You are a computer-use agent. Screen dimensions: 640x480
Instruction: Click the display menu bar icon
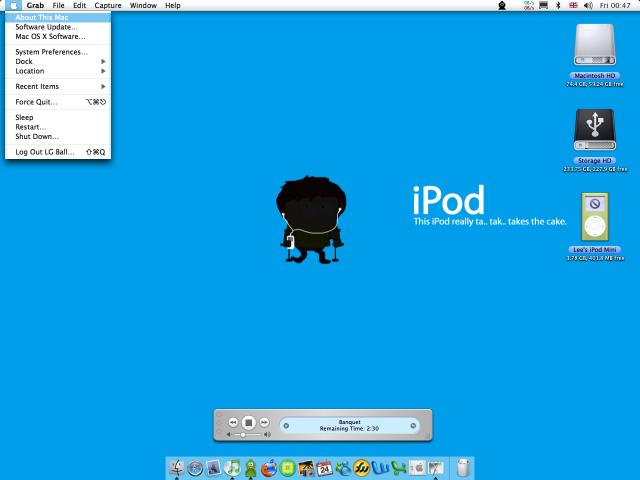point(543,5)
